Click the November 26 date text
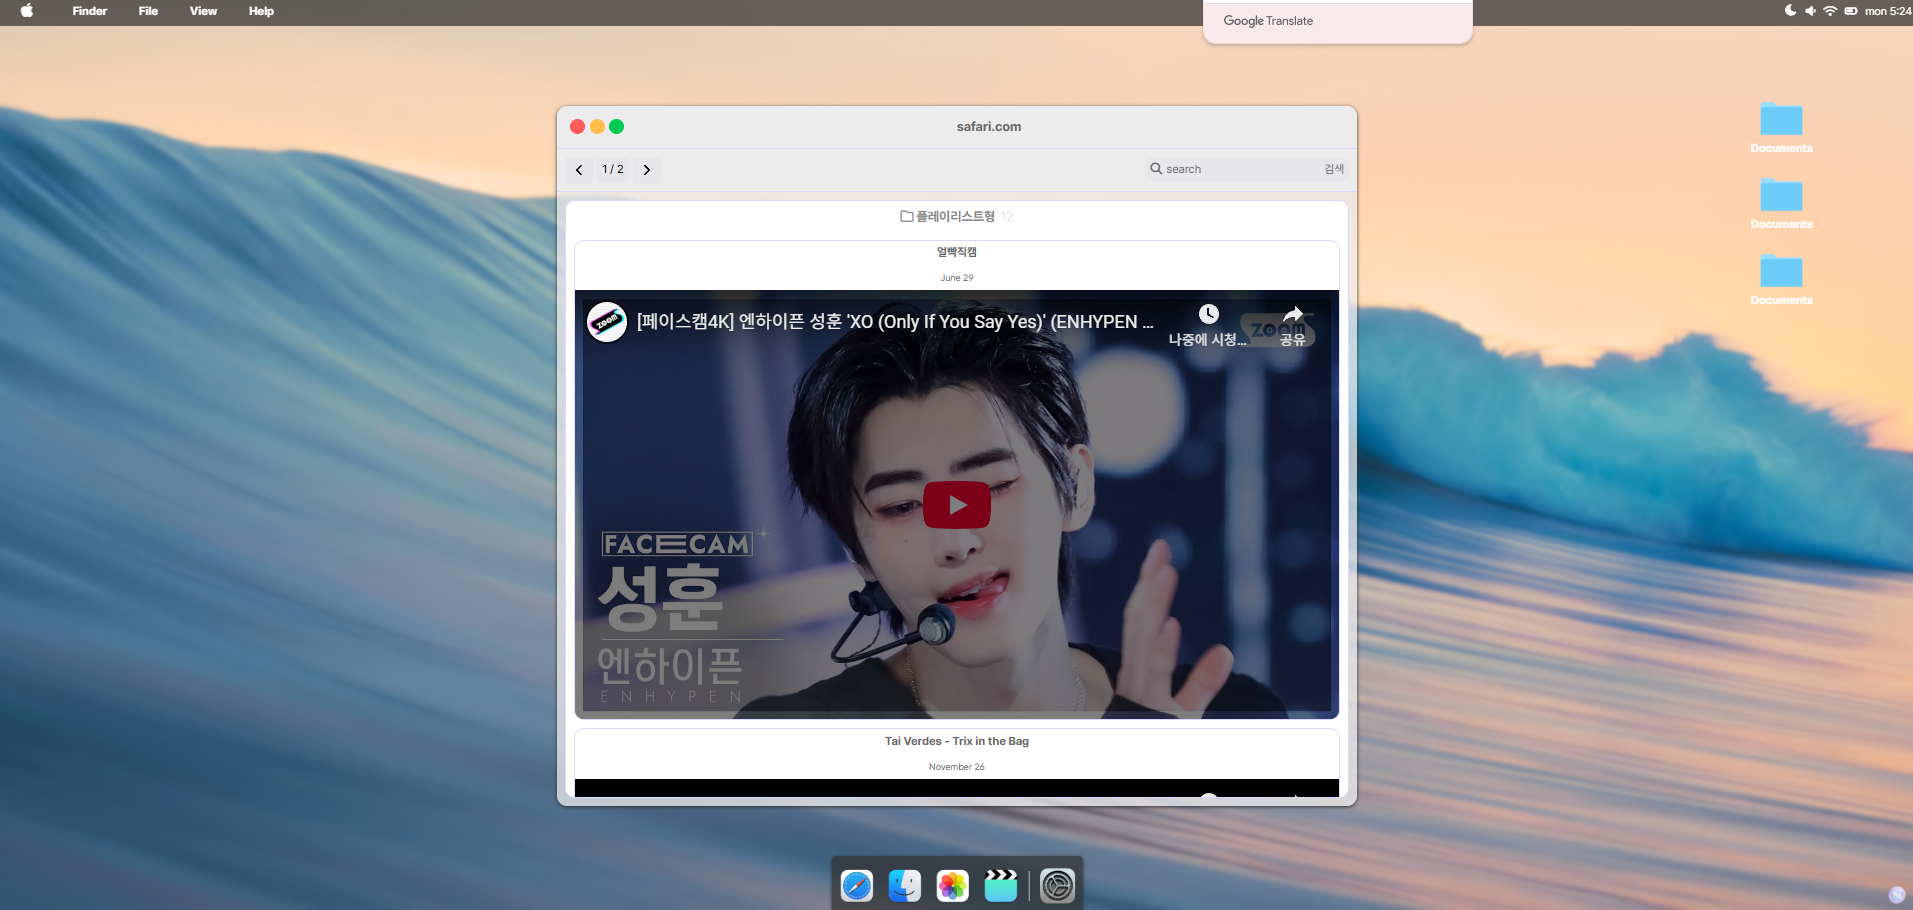Viewport: 1913px width, 910px height. pos(957,767)
